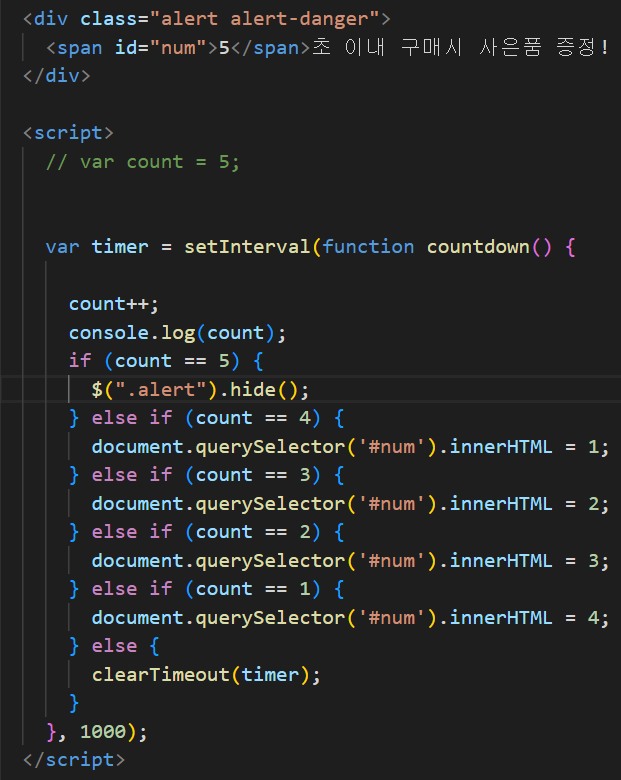Click the 'alert alert-danger' class value
Image resolution: width=621 pixels, height=780 pixels.
264,19
